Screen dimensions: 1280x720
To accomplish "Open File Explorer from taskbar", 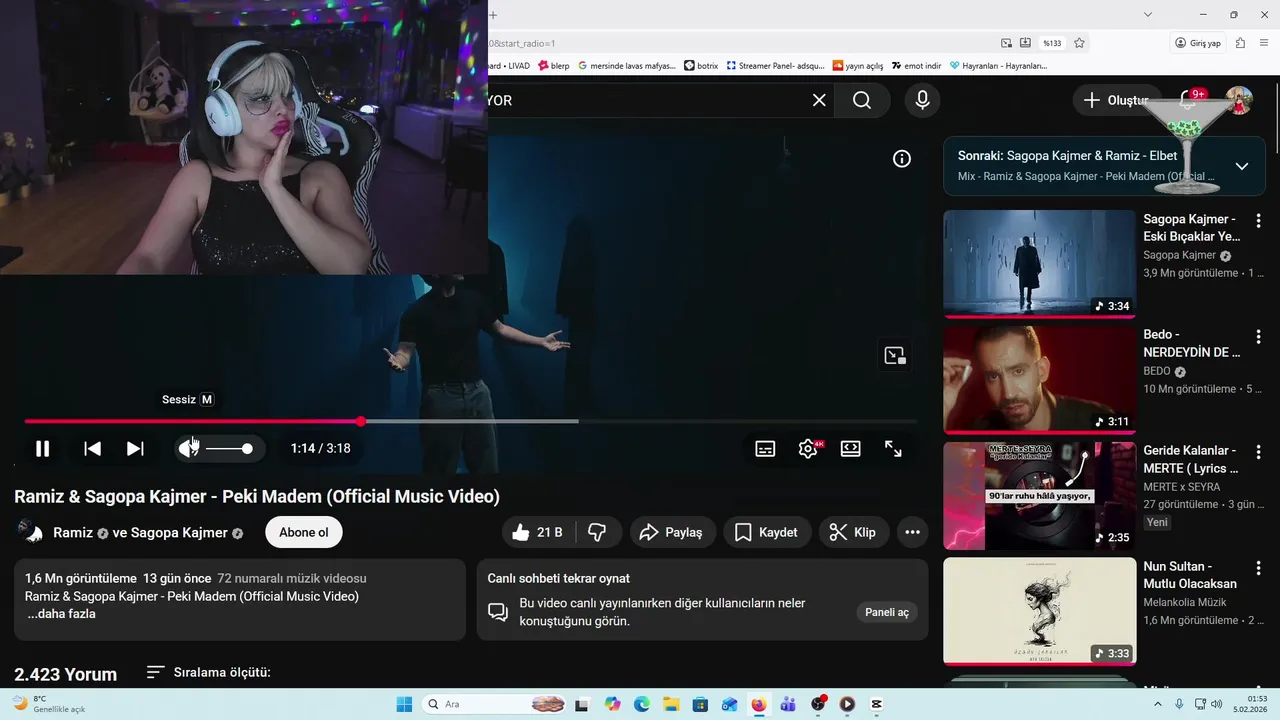I will pos(671,704).
